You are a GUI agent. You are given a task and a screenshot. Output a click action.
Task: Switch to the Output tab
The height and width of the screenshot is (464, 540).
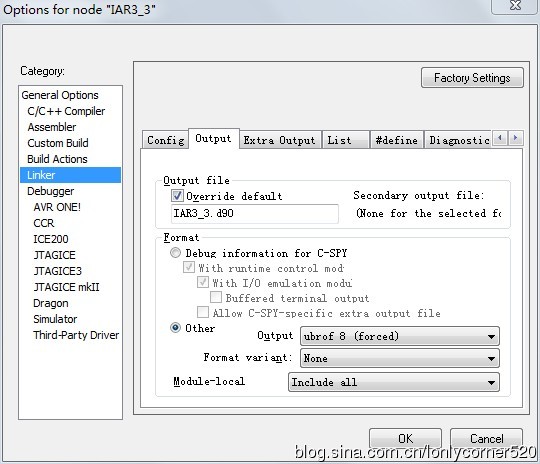coord(214,138)
